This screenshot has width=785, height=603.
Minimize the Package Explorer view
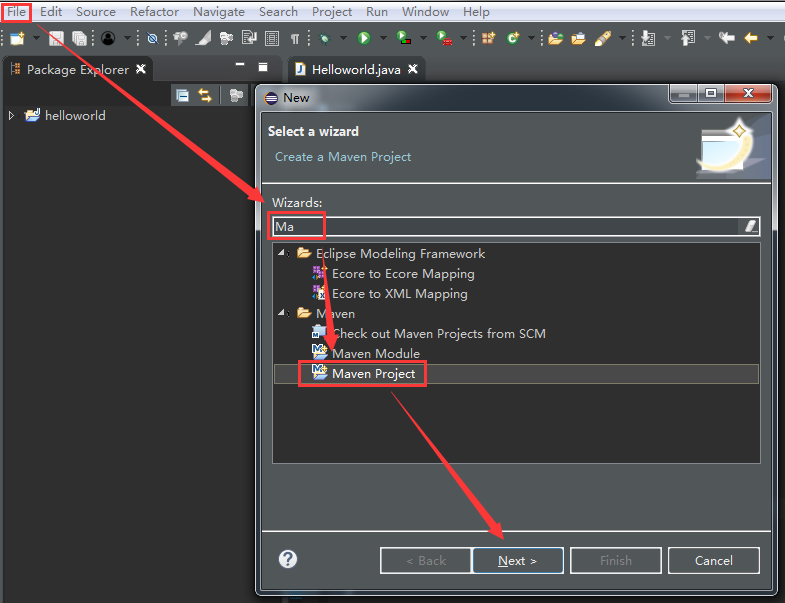point(240,65)
